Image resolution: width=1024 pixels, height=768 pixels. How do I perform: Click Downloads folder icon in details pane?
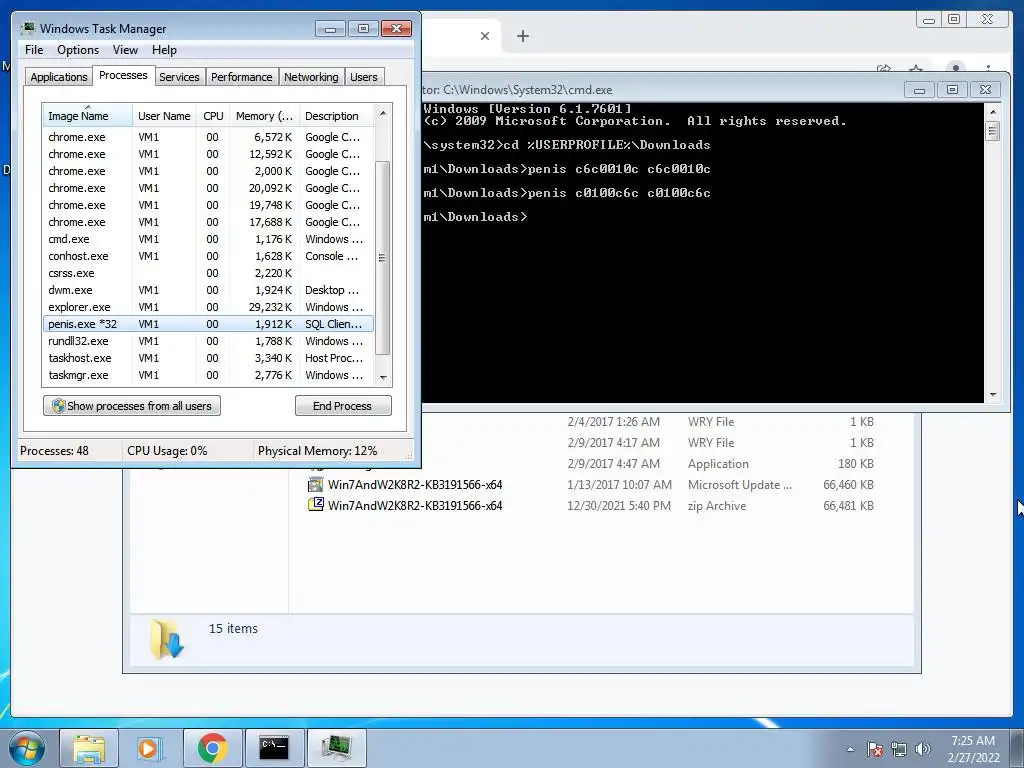[166, 639]
